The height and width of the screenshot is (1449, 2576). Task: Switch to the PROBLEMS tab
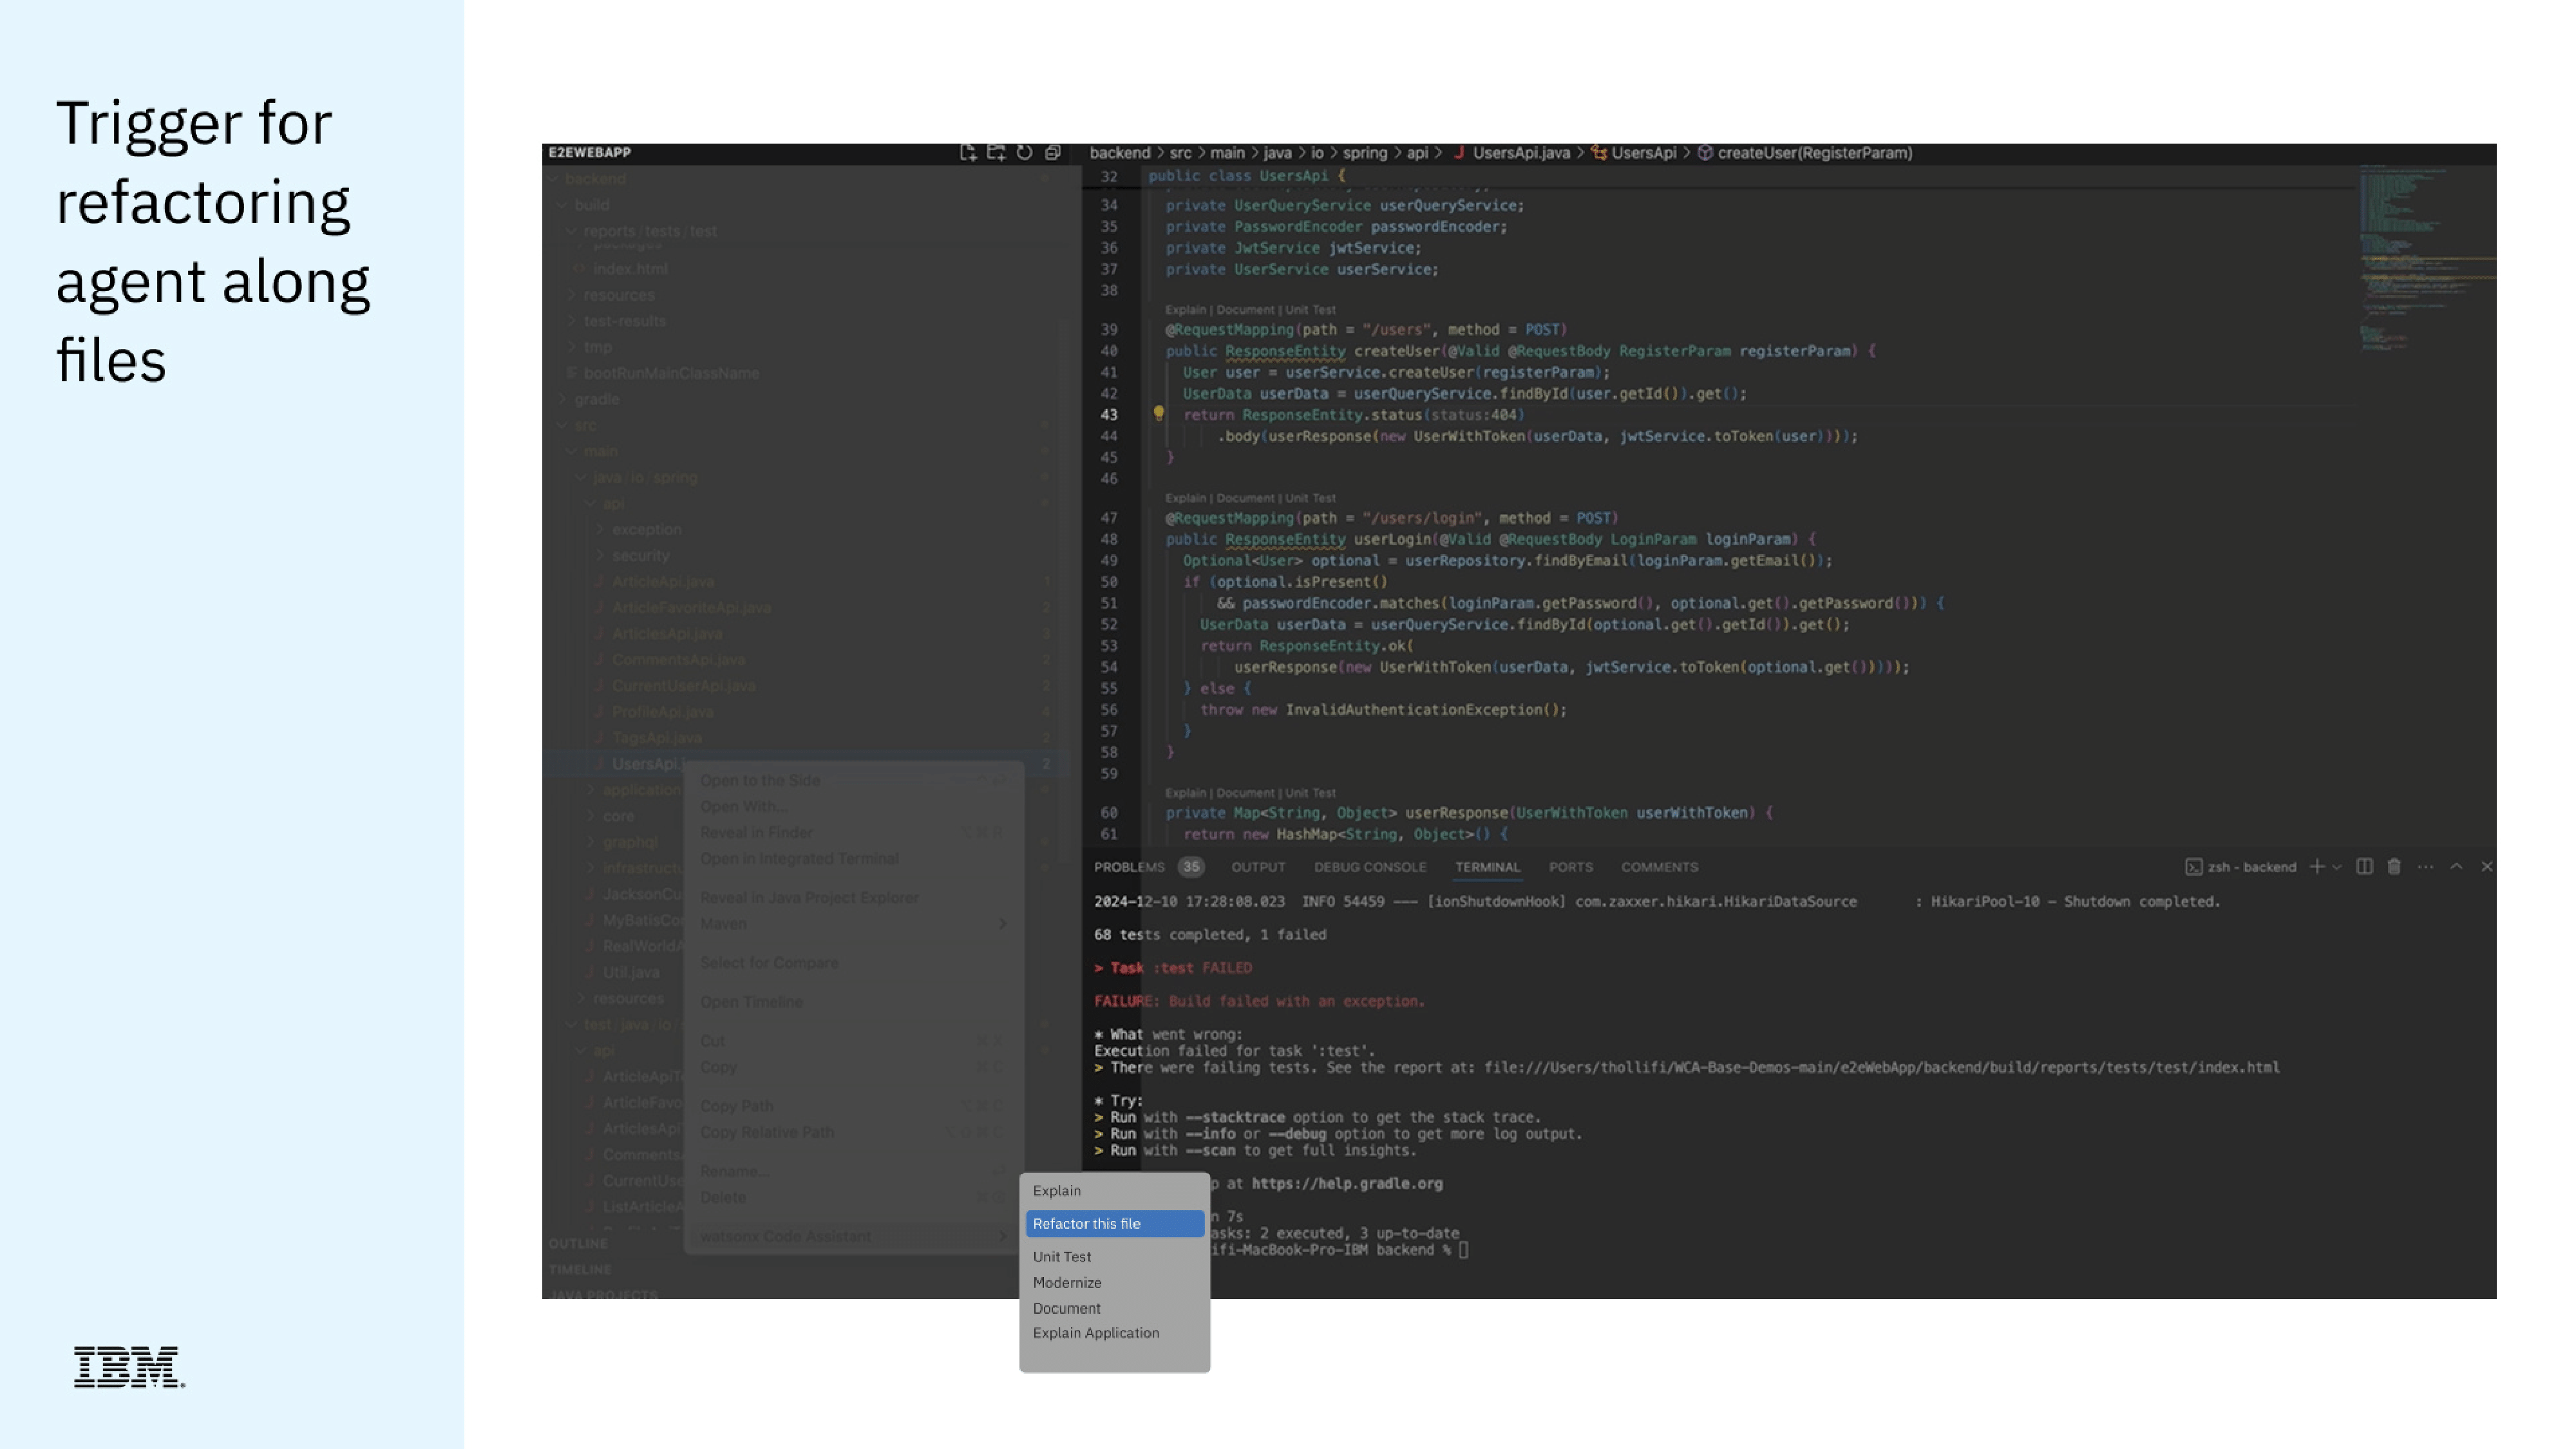[x=1129, y=867]
